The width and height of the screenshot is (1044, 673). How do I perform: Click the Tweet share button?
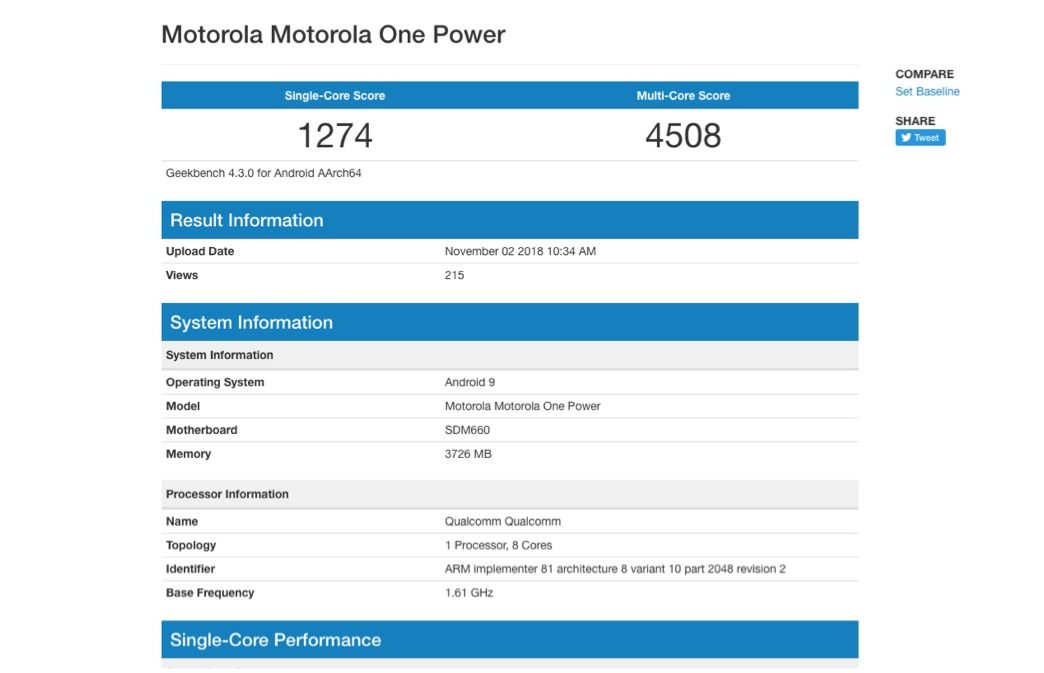920,138
